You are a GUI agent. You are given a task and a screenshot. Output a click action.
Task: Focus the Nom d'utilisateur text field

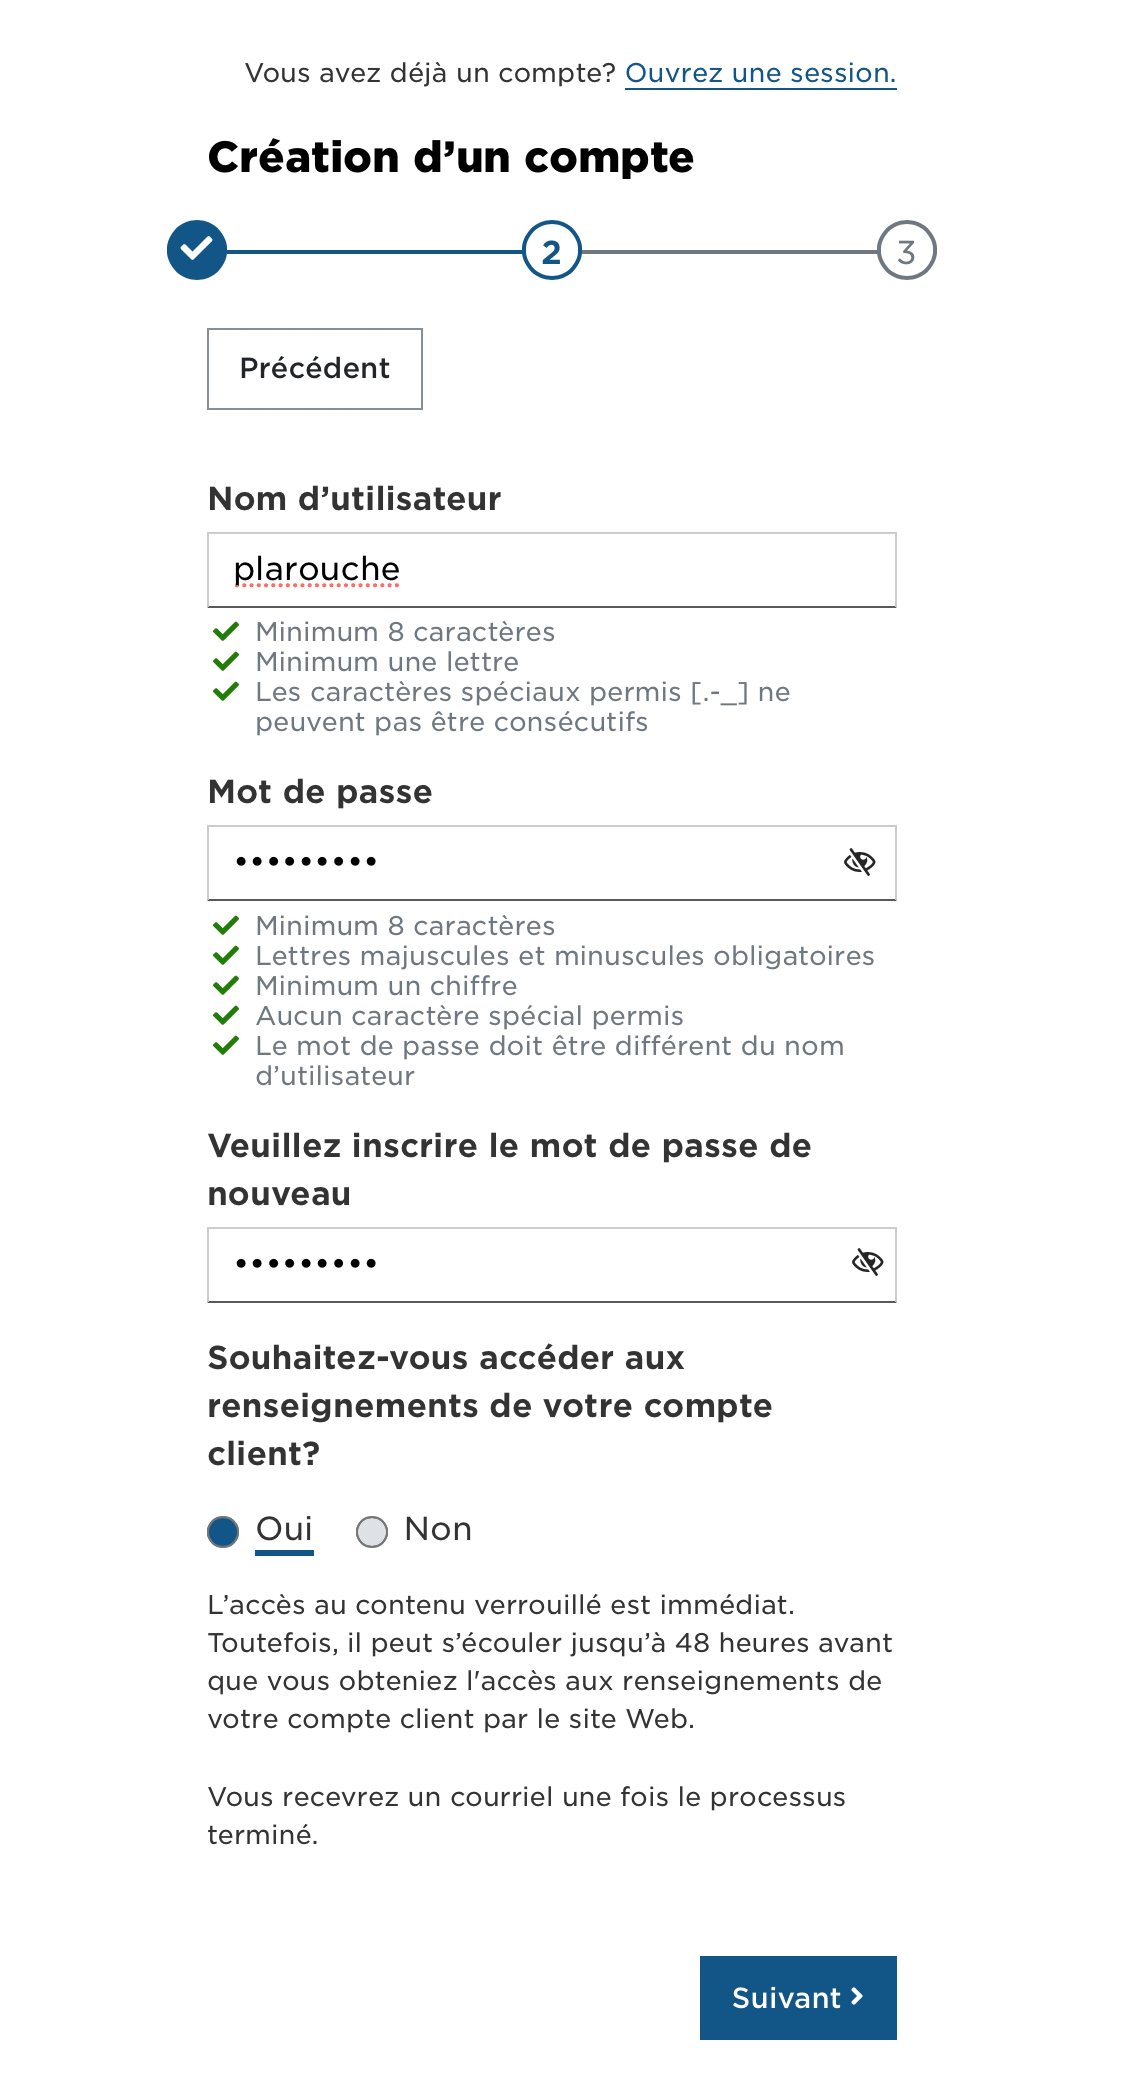551,570
